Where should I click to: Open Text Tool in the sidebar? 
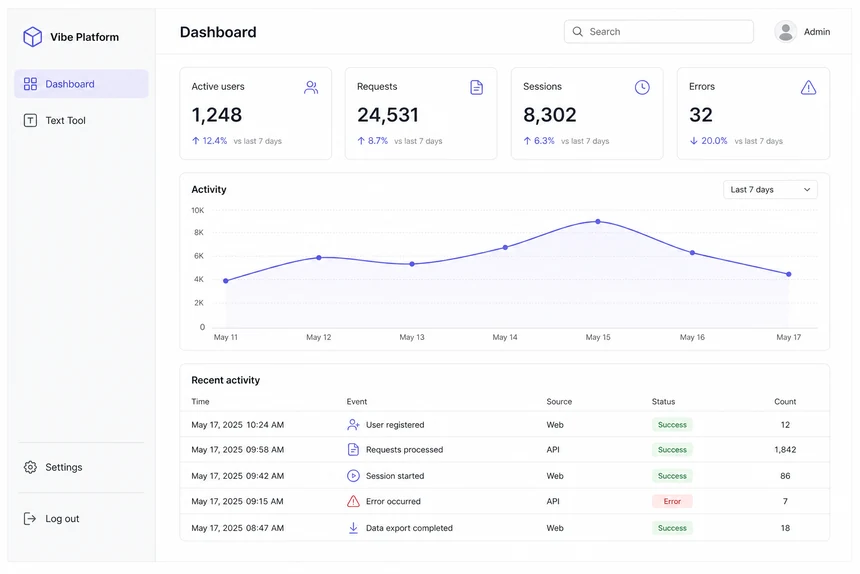pyautogui.click(x=81, y=120)
